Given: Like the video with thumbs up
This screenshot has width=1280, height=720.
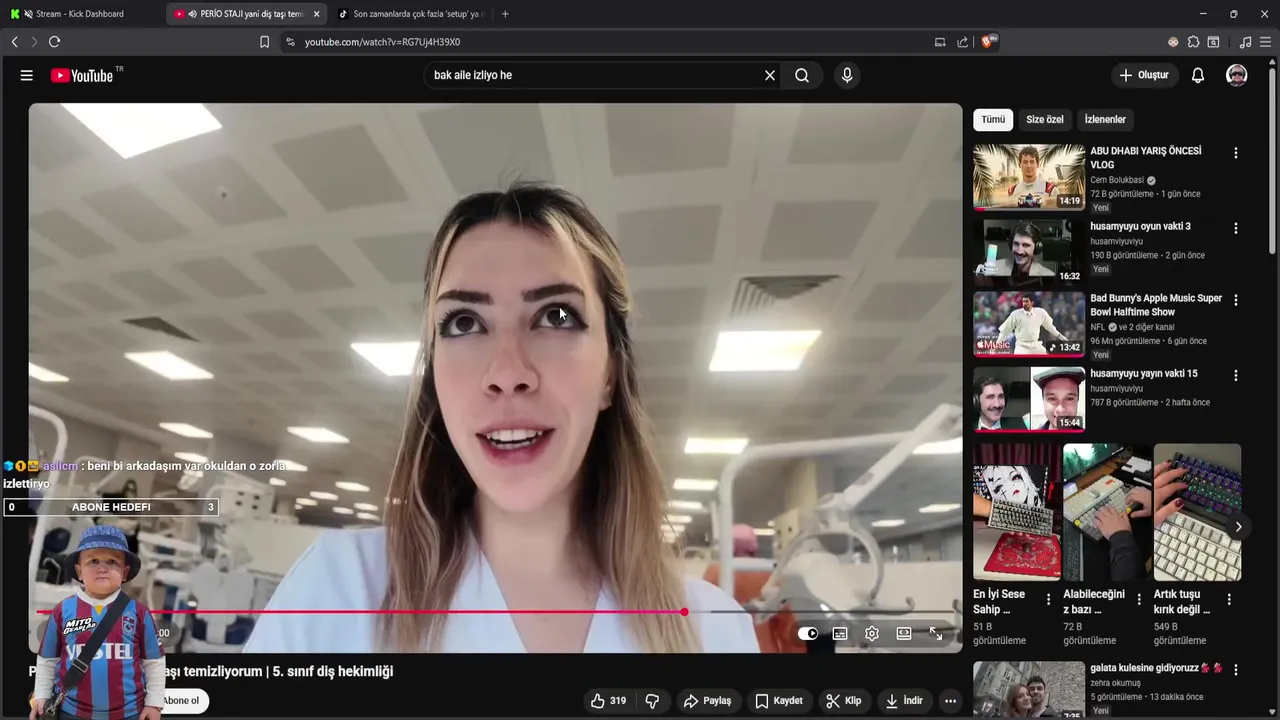Looking at the screenshot, I should (608, 701).
